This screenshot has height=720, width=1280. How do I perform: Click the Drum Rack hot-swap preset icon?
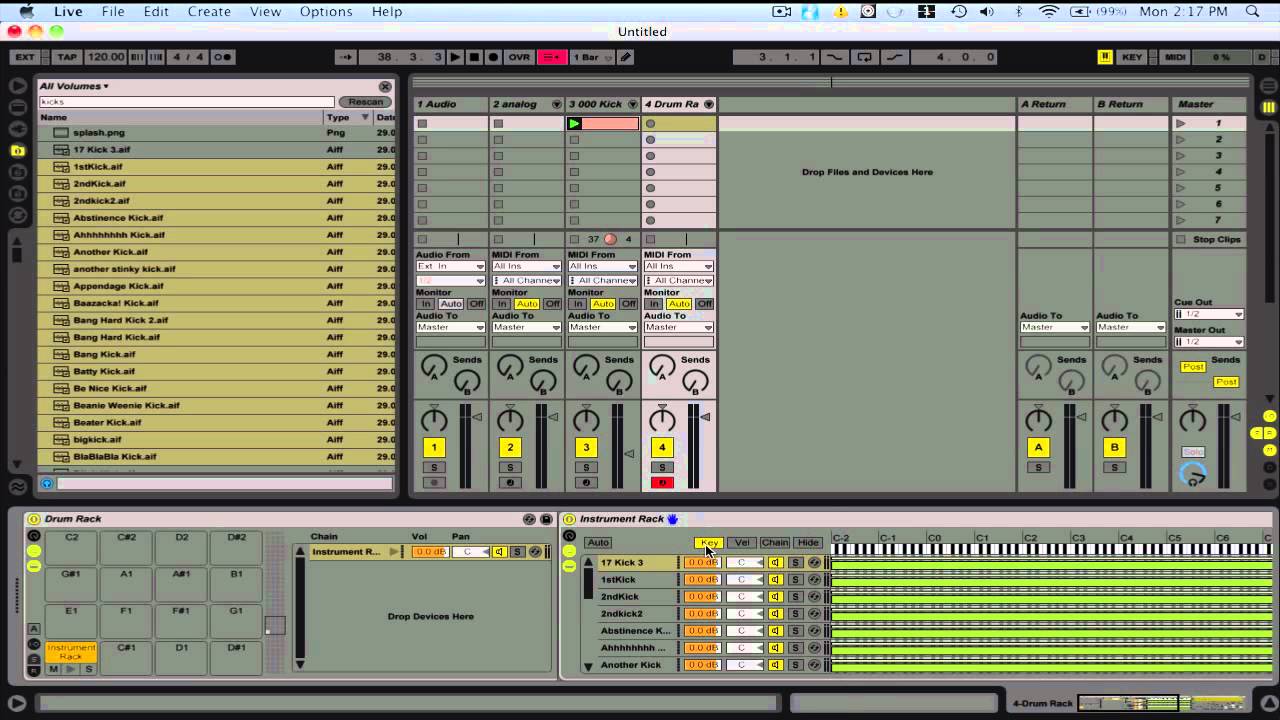click(x=529, y=519)
